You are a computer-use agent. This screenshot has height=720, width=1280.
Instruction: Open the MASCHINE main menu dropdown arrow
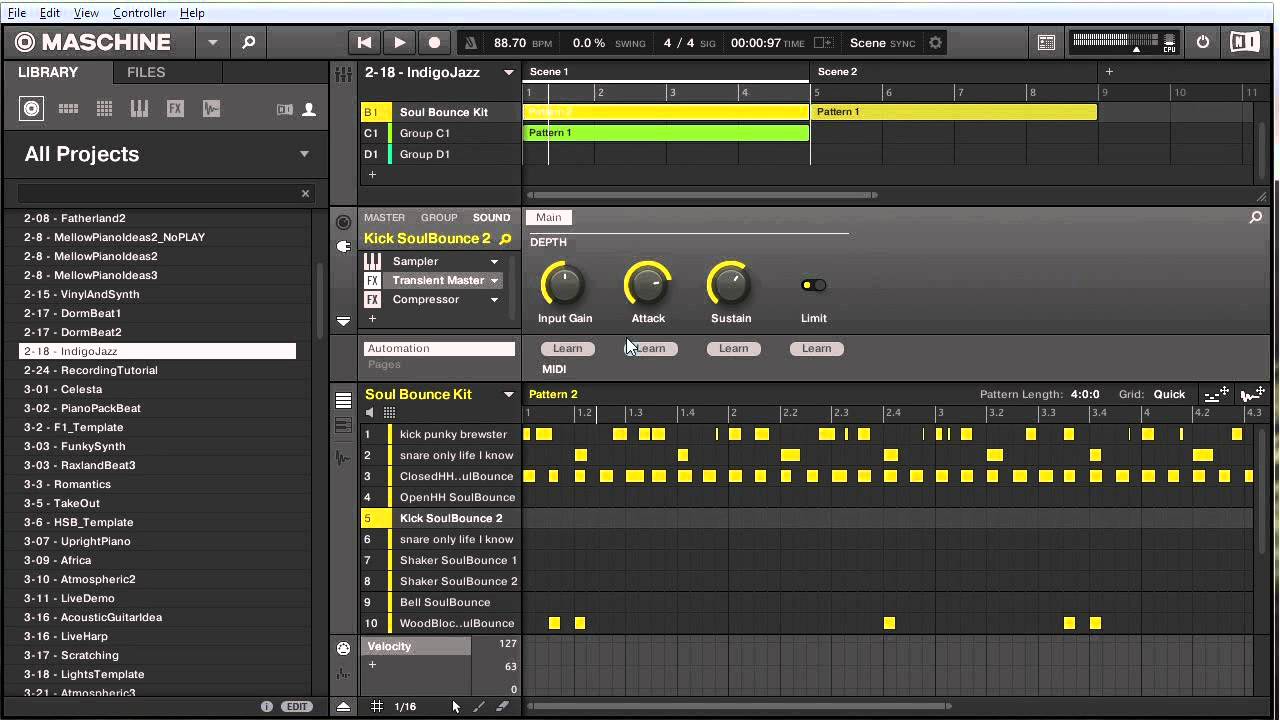click(x=212, y=42)
